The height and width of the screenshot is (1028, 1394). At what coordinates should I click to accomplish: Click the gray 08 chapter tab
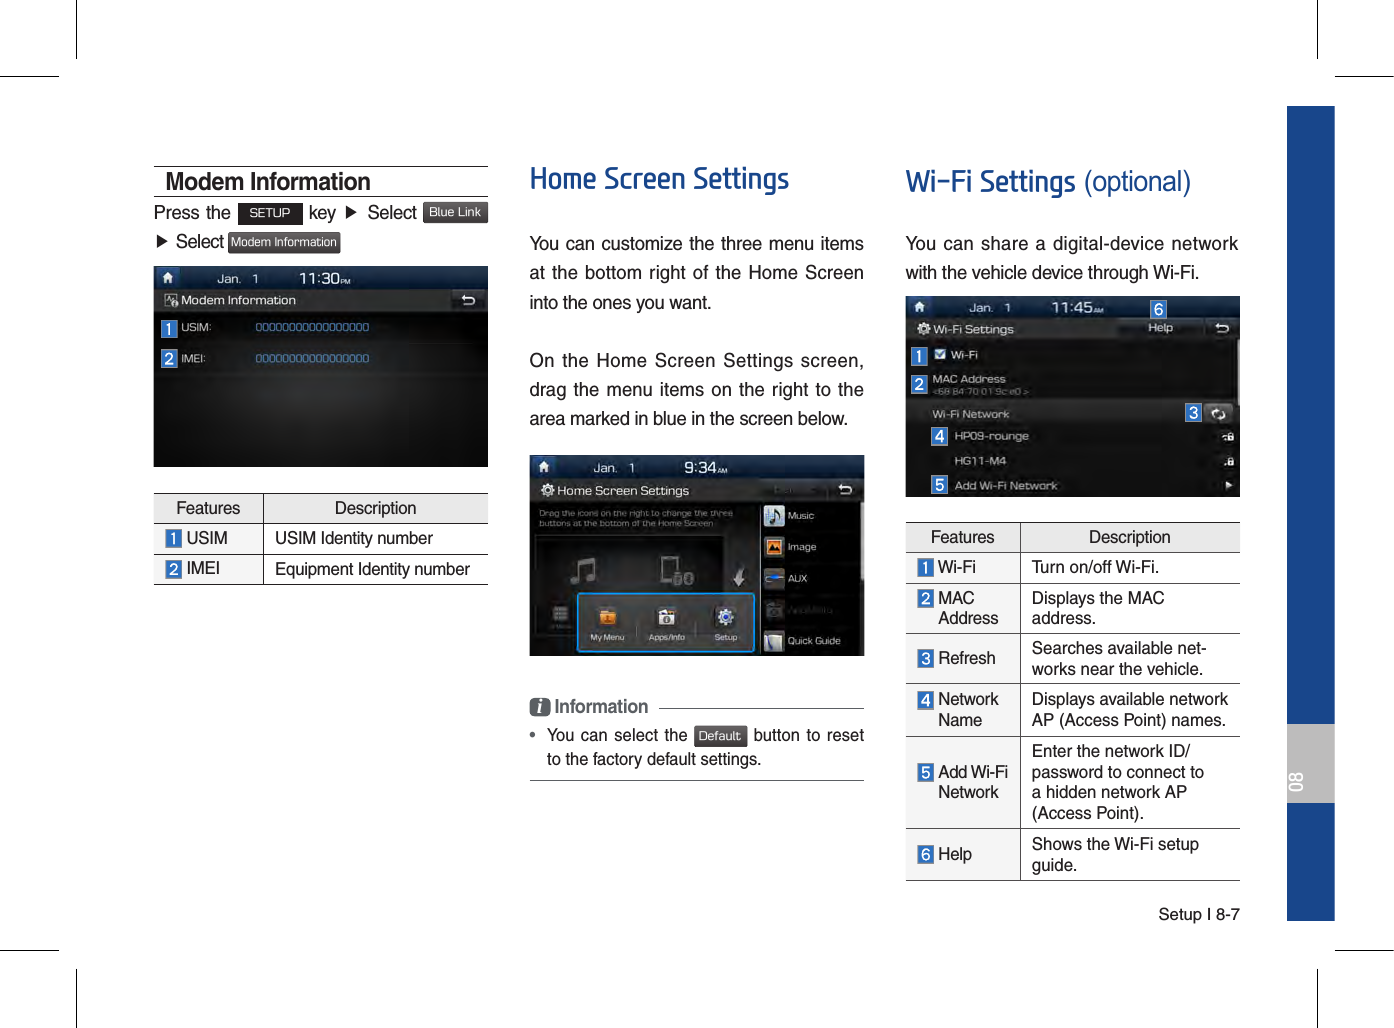(x=1311, y=764)
